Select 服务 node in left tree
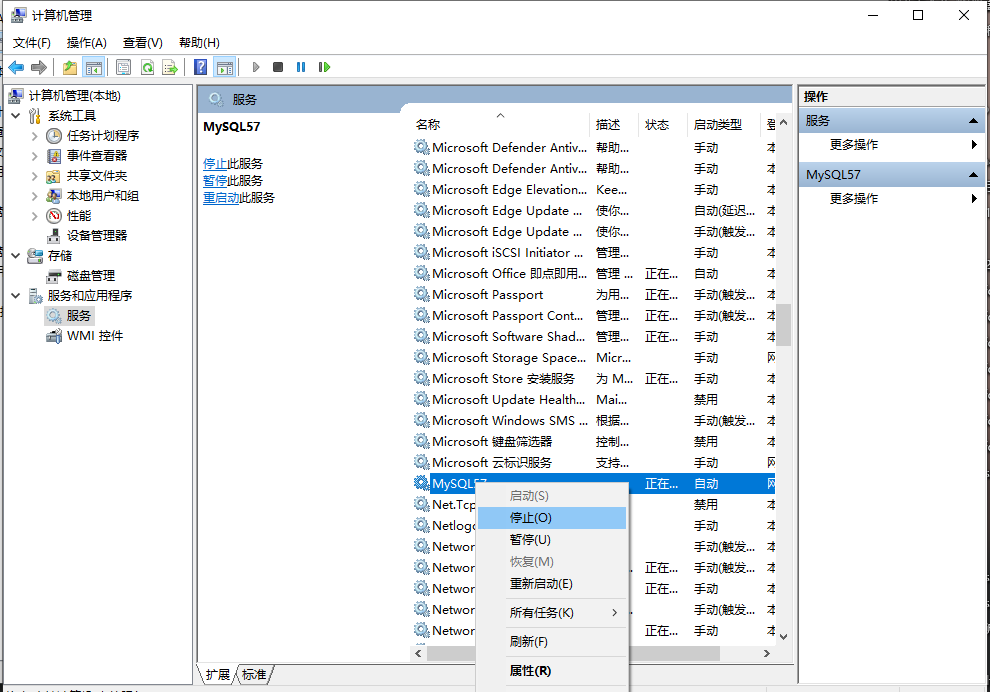This screenshot has height=692, width=990. (x=79, y=316)
